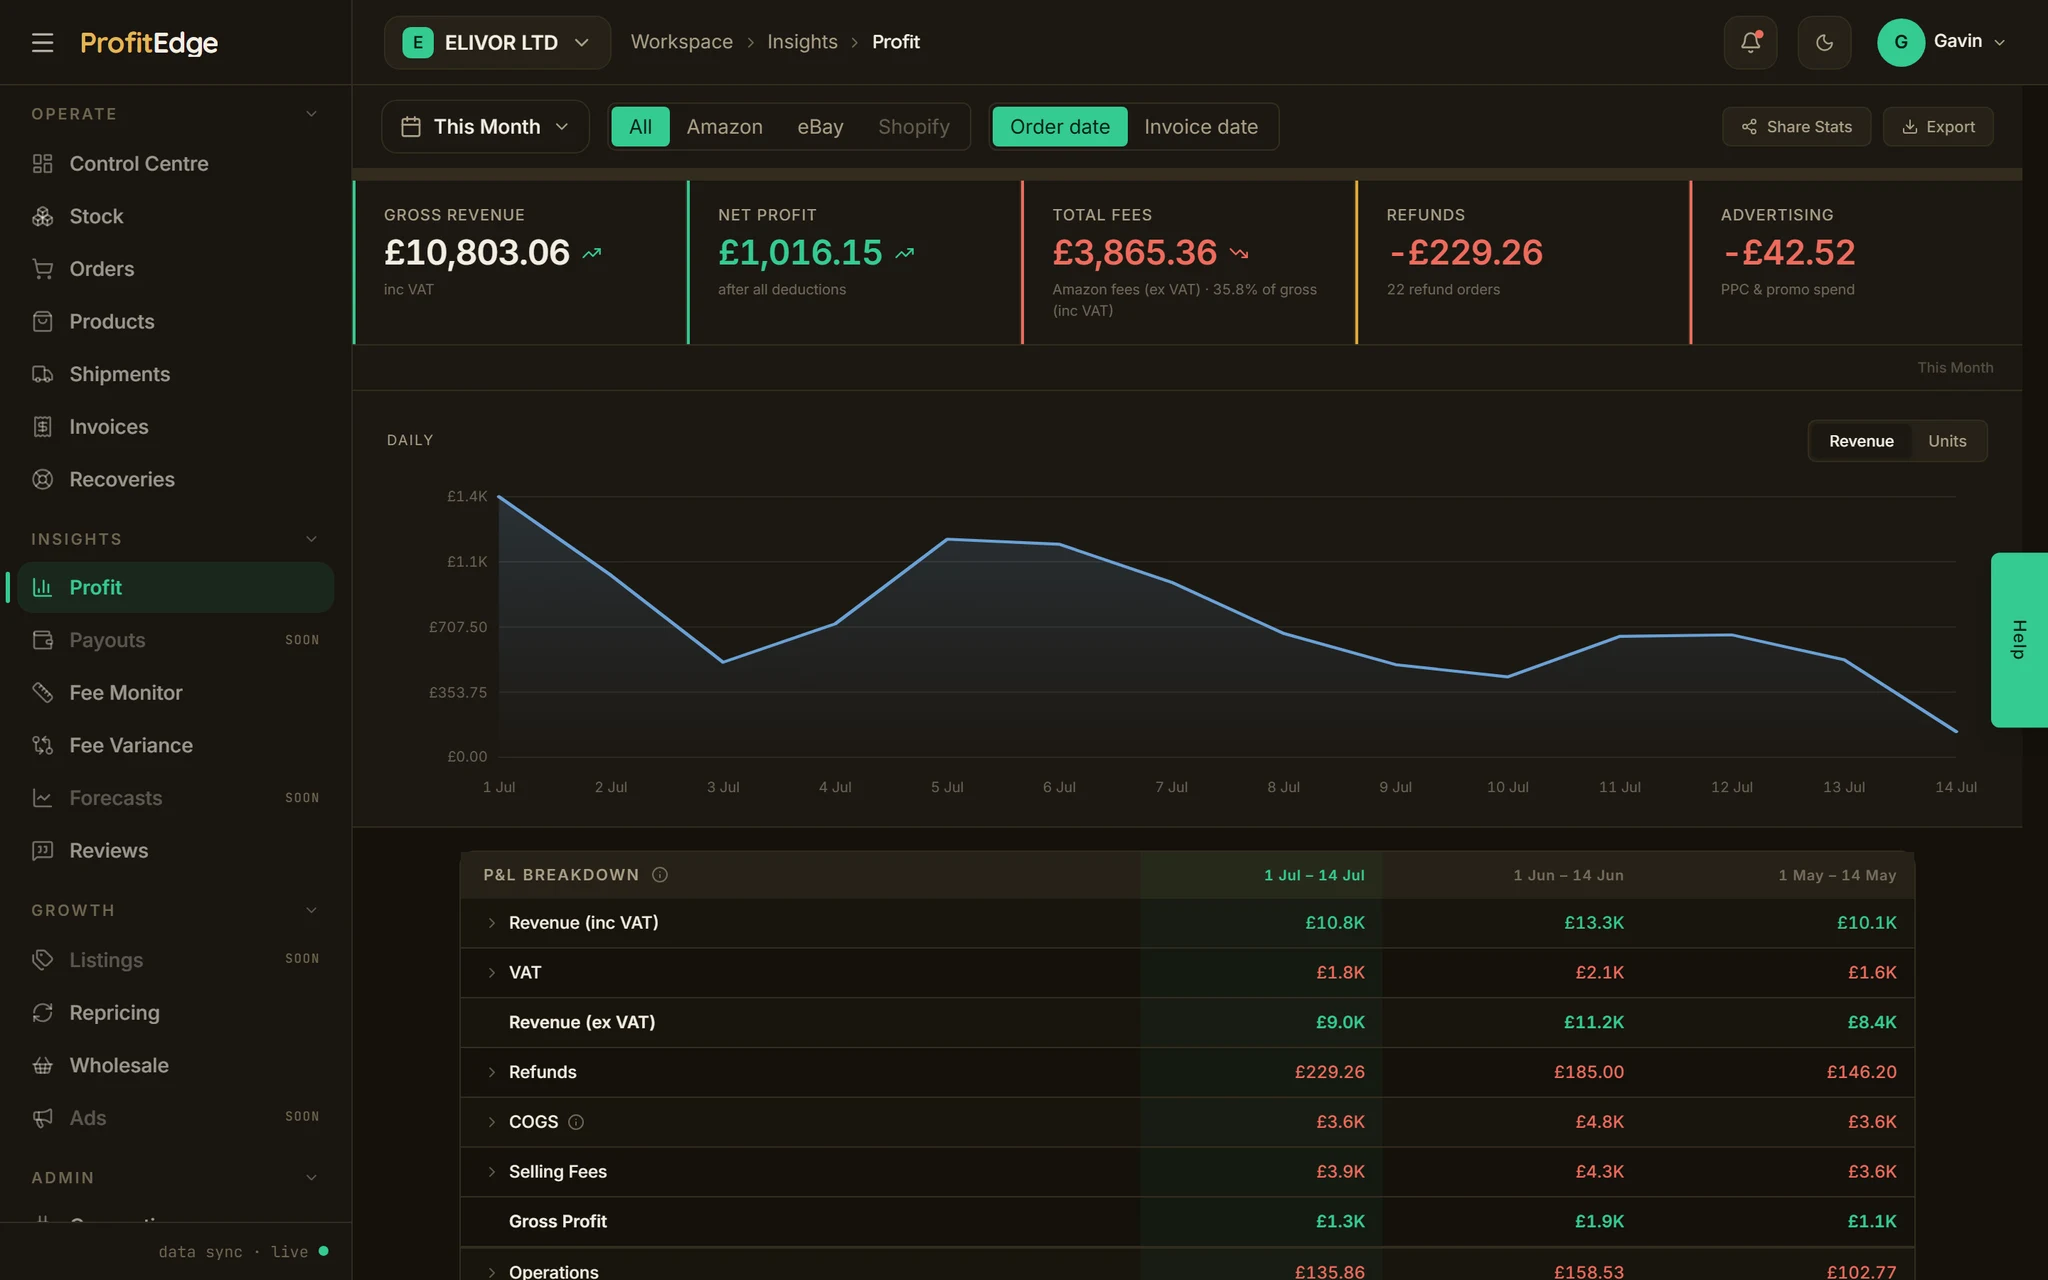This screenshot has height=1280, width=2048.
Task: Open the ELIVOR LTD workspace dropdown
Action: pos(497,42)
